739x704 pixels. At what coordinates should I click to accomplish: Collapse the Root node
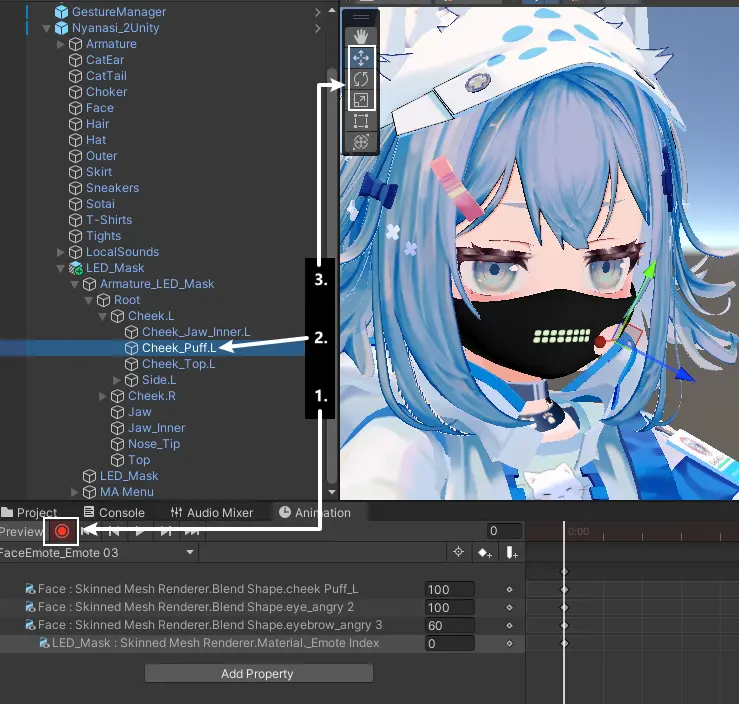click(88, 300)
